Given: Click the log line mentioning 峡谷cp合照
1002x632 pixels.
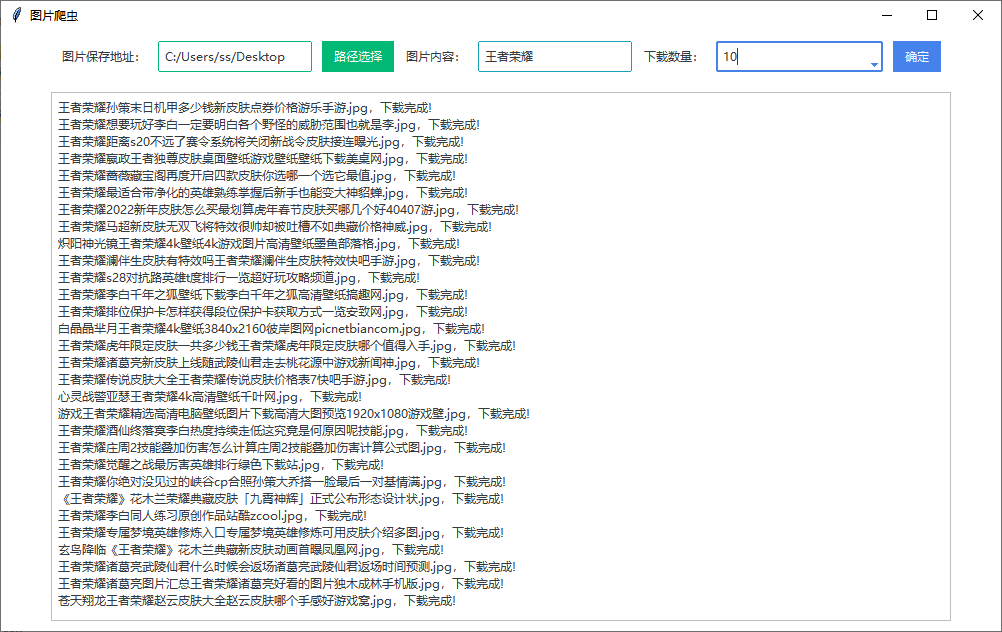Looking at the screenshot, I should (x=282, y=482).
